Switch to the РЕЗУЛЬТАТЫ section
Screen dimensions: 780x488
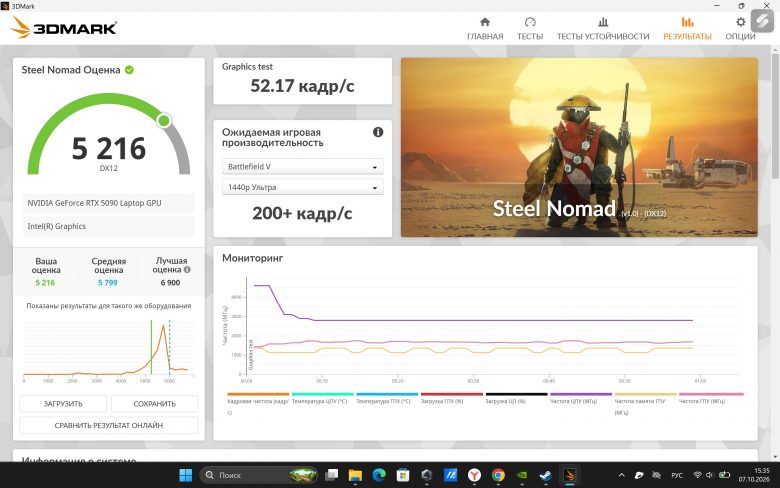687,29
